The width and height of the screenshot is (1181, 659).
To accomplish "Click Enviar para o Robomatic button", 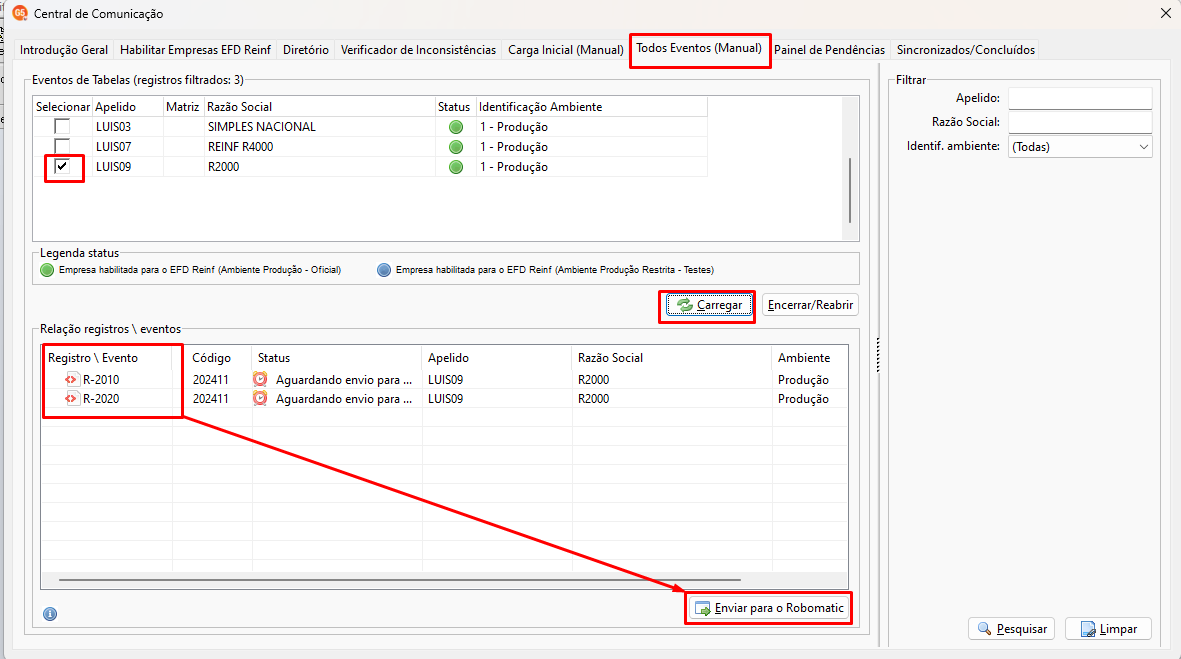I will pyautogui.click(x=769, y=608).
